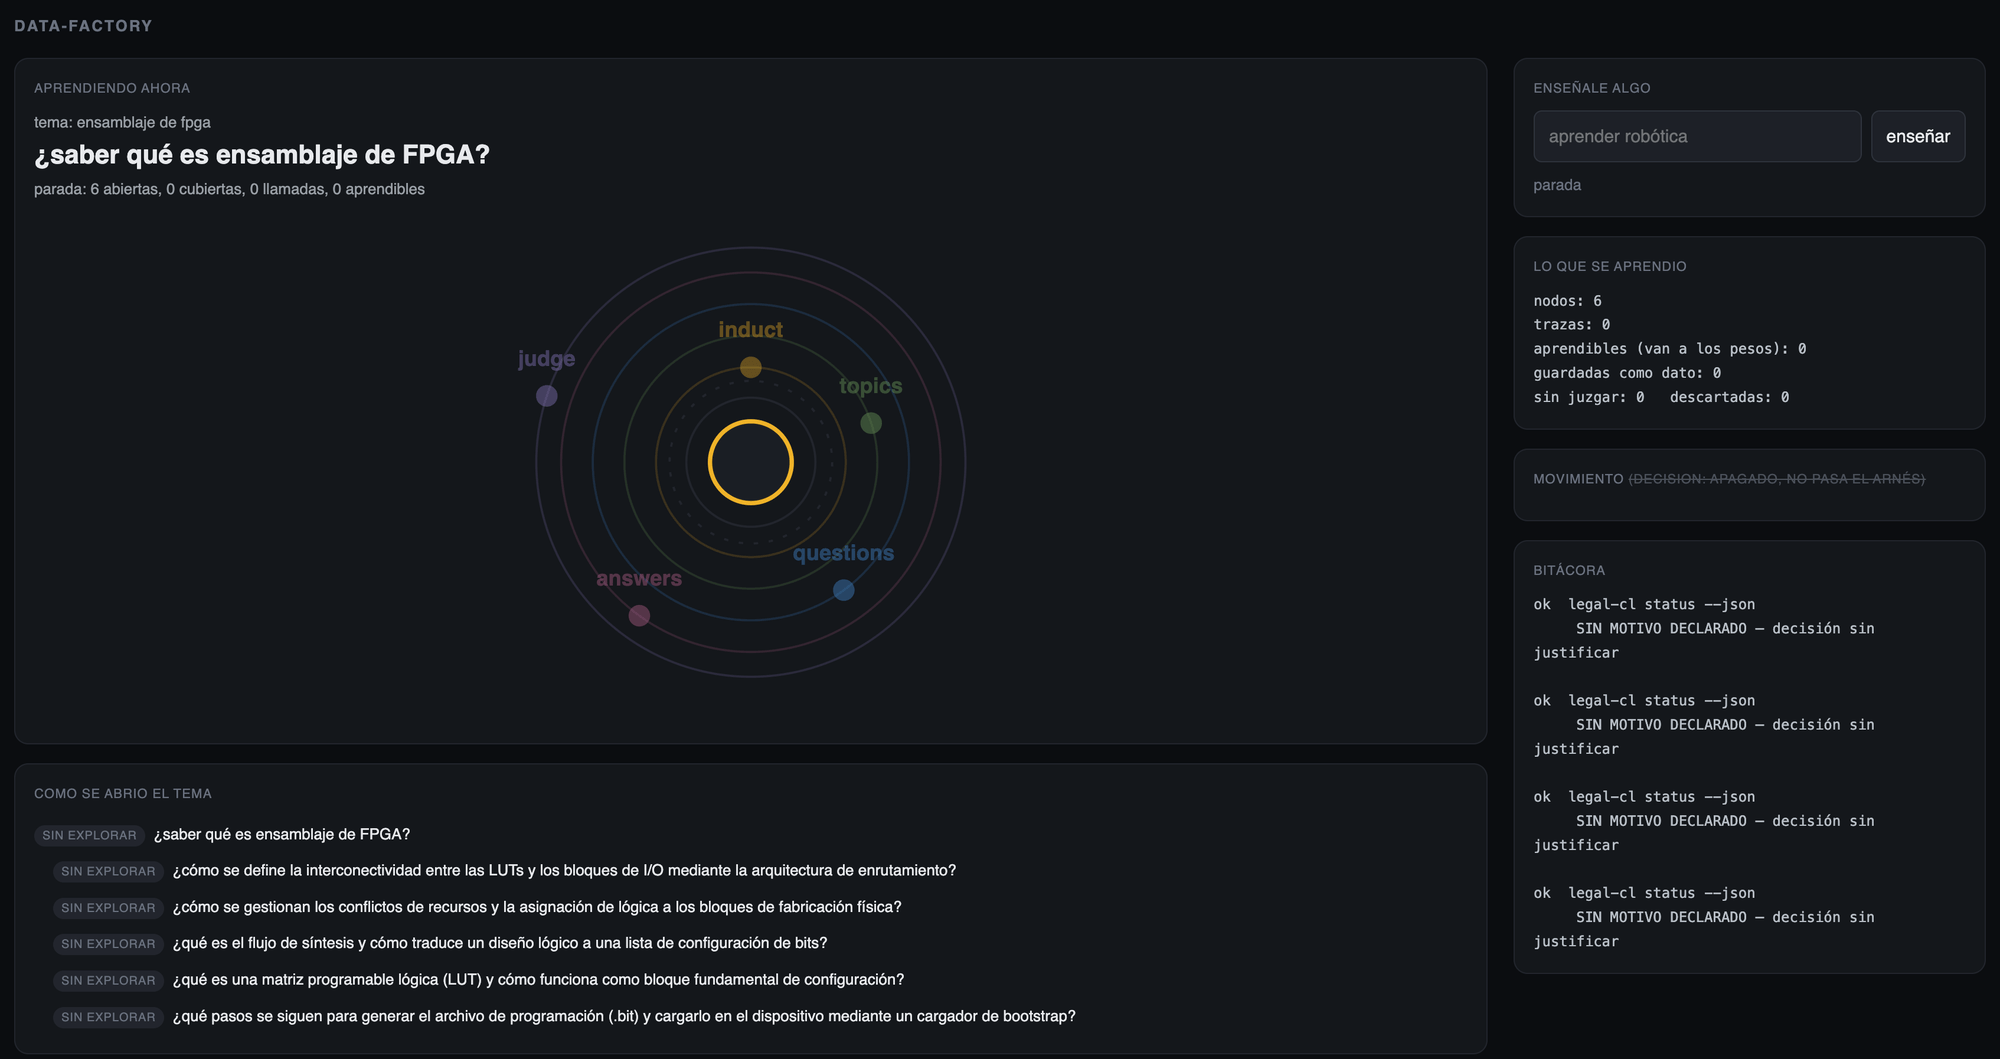The width and height of the screenshot is (2000, 1059).
Task: Select the yellow induct orbit node
Action: click(x=751, y=368)
